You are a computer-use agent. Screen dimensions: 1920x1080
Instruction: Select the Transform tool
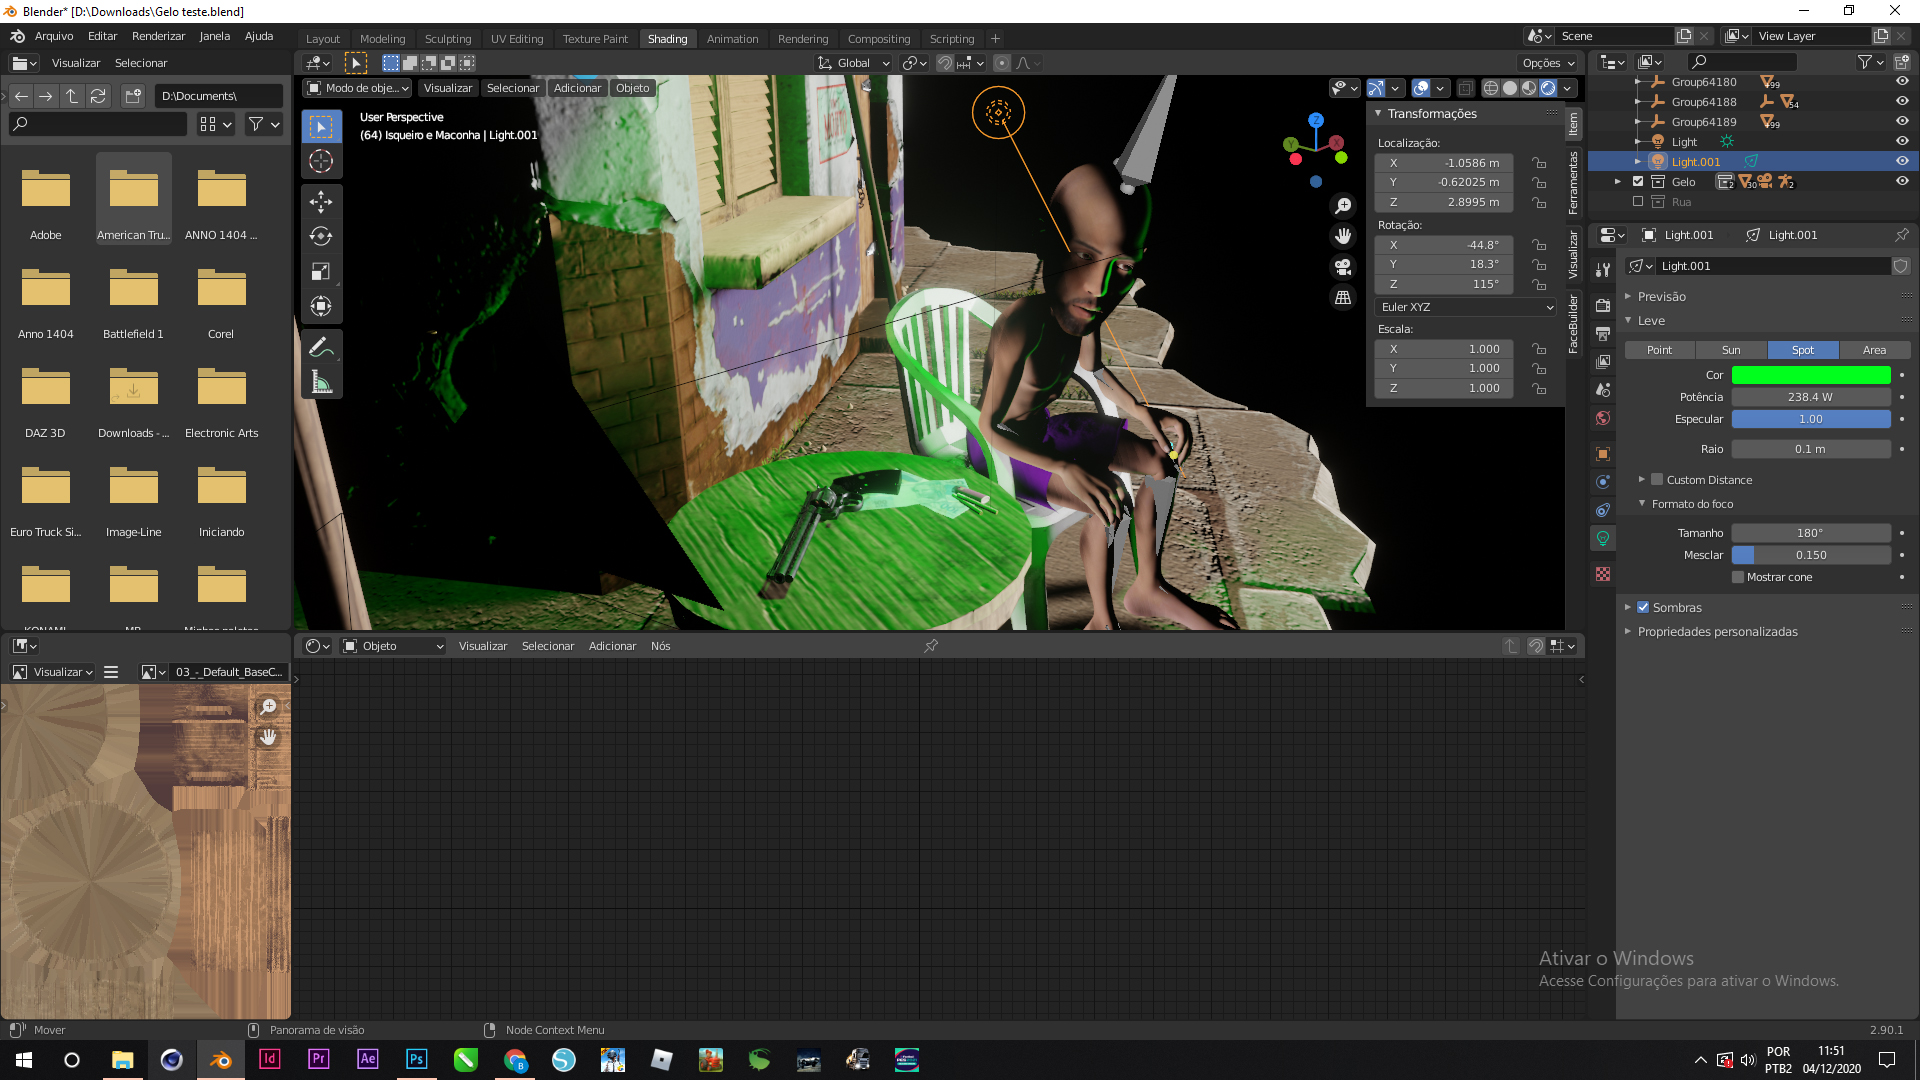[x=321, y=306]
